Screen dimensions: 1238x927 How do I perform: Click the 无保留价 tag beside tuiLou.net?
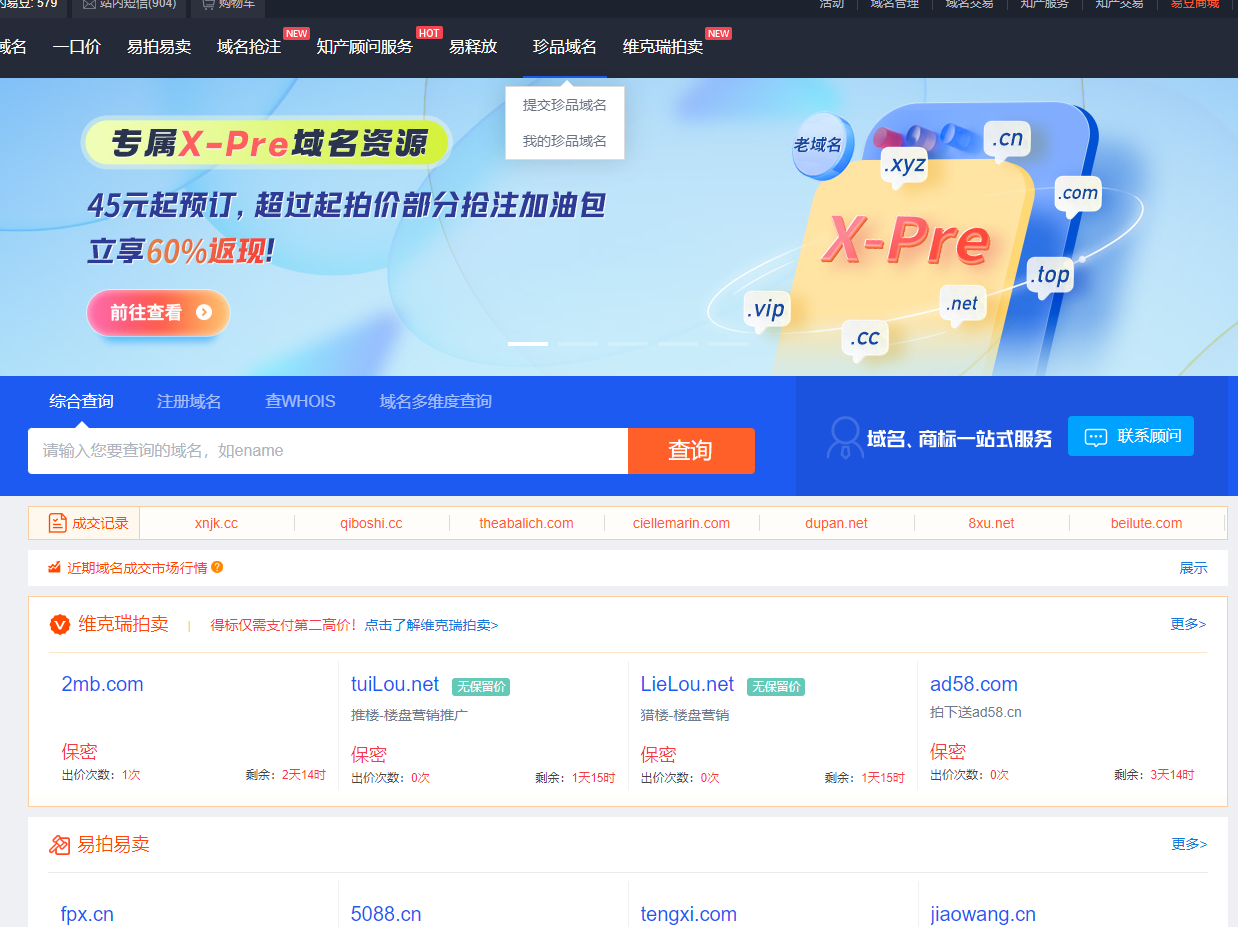pyautogui.click(x=481, y=687)
